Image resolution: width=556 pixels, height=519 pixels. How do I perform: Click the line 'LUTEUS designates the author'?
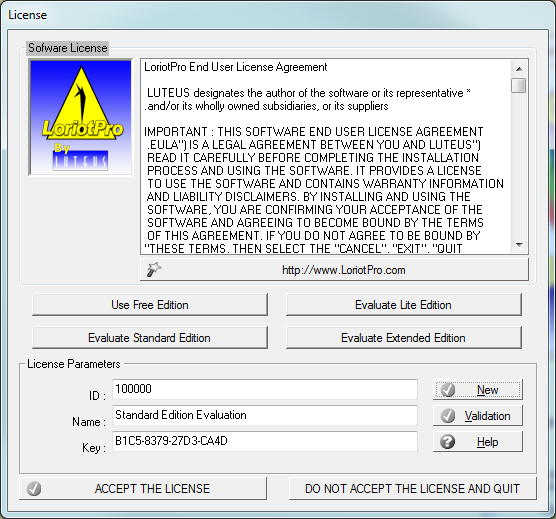[x=308, y=93]
